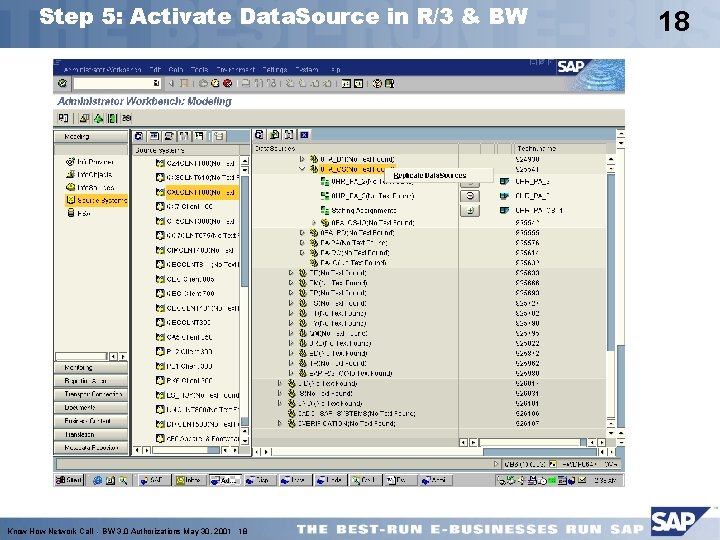Click the SAP taskbar button
The image size is (720, 540).
coord(153,480)
